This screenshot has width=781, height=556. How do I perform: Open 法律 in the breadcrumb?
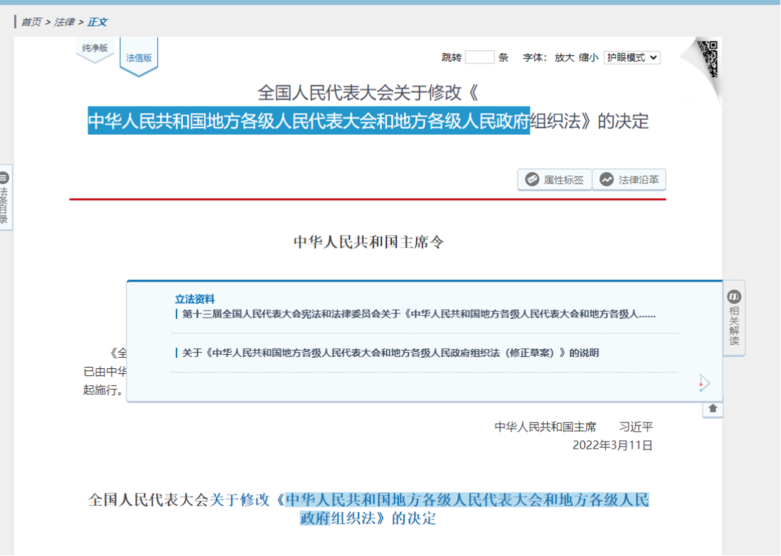pos(66,22)
